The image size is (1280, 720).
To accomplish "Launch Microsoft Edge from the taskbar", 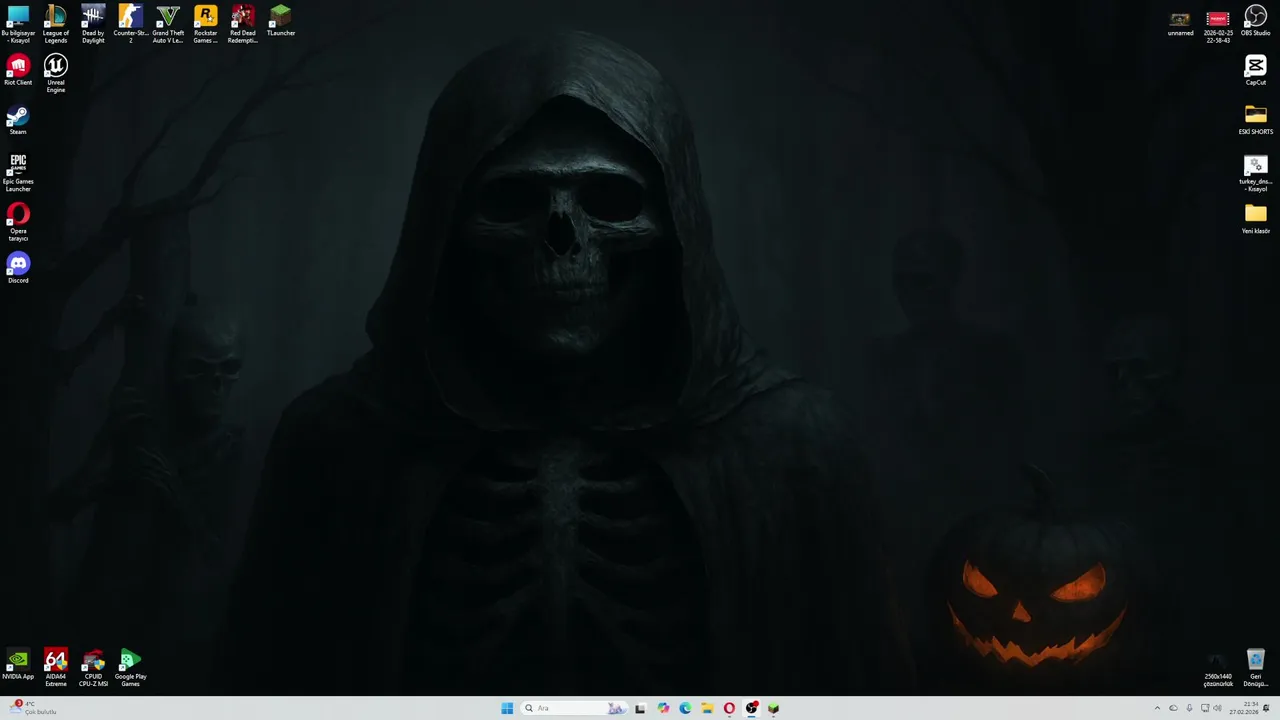I will click(685, 708).
